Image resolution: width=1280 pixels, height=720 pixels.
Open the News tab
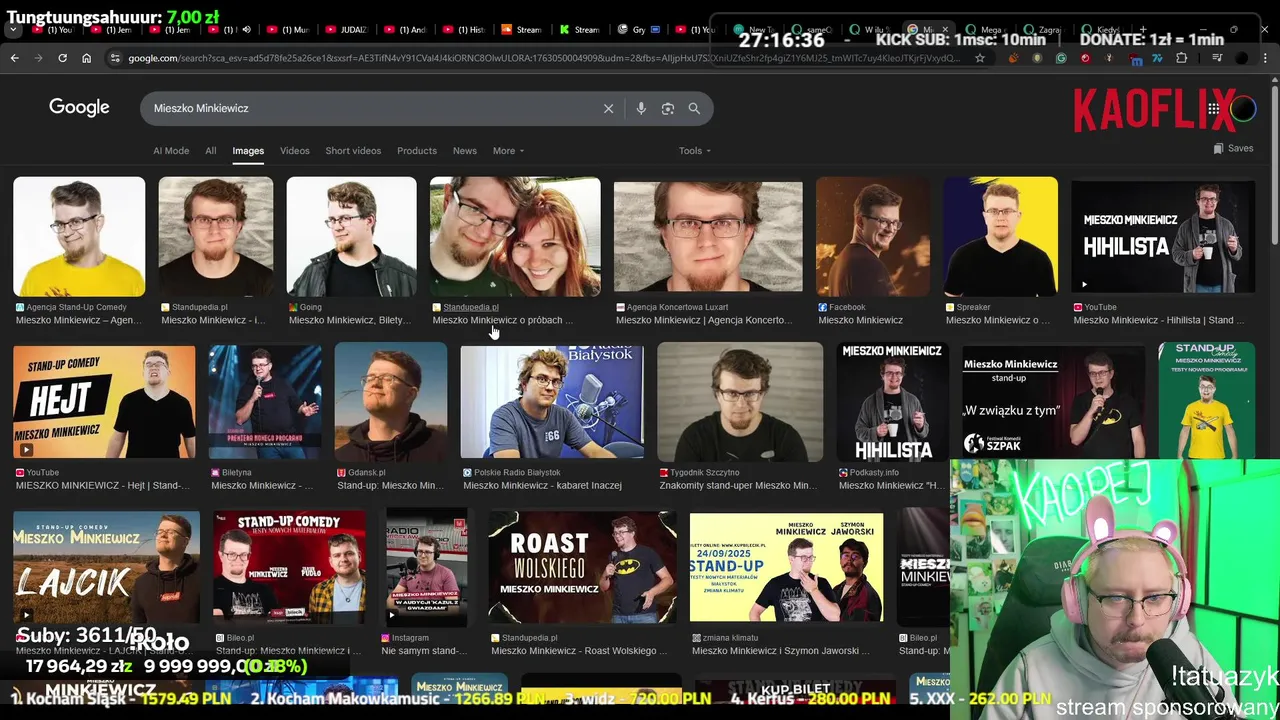[x=465, y=151]
